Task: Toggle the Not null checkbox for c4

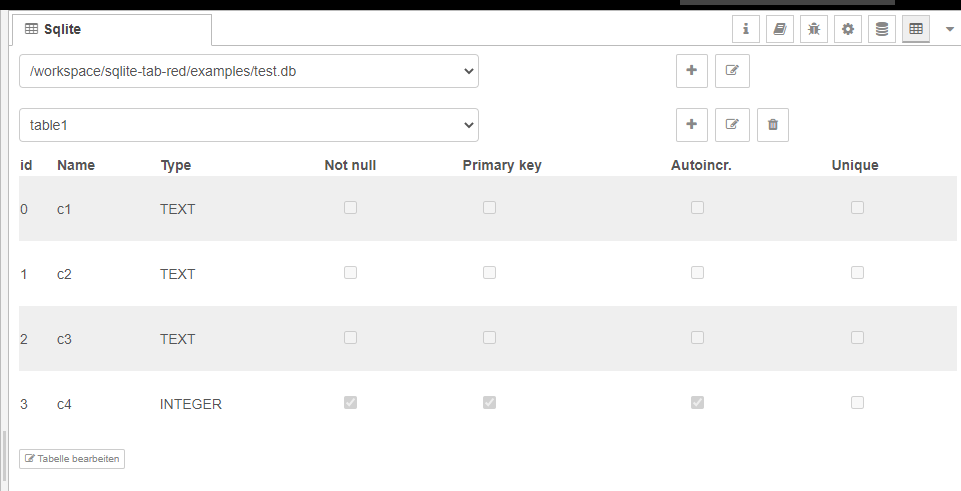Action: [350, 403]
